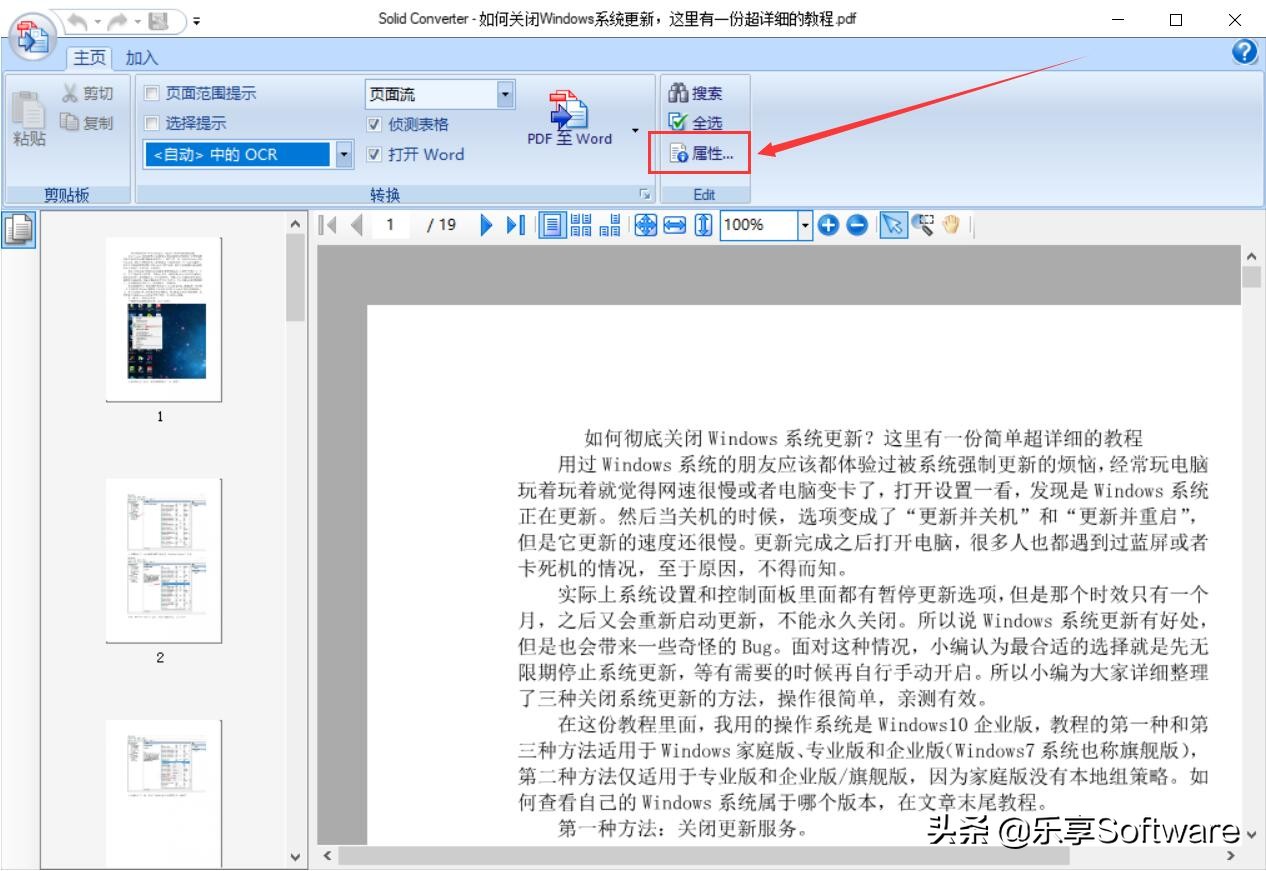Select the four-page grid view layout
Image resolution: width=1266 pixels, height=871 pixels.
pos(581,225)
